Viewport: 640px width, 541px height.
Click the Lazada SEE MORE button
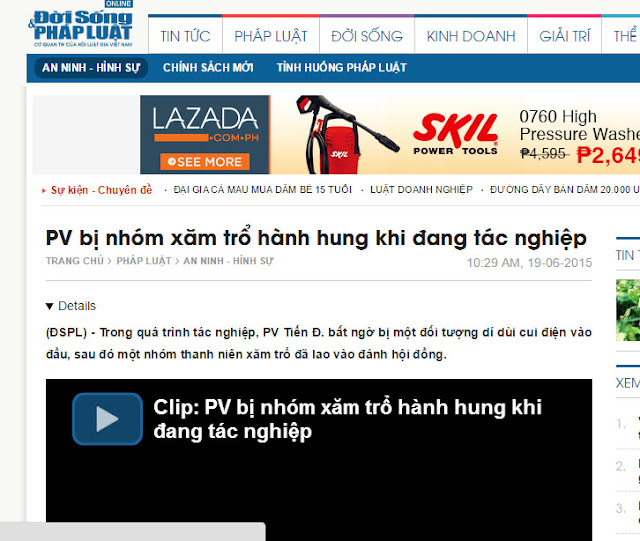(x=205, y=162)
